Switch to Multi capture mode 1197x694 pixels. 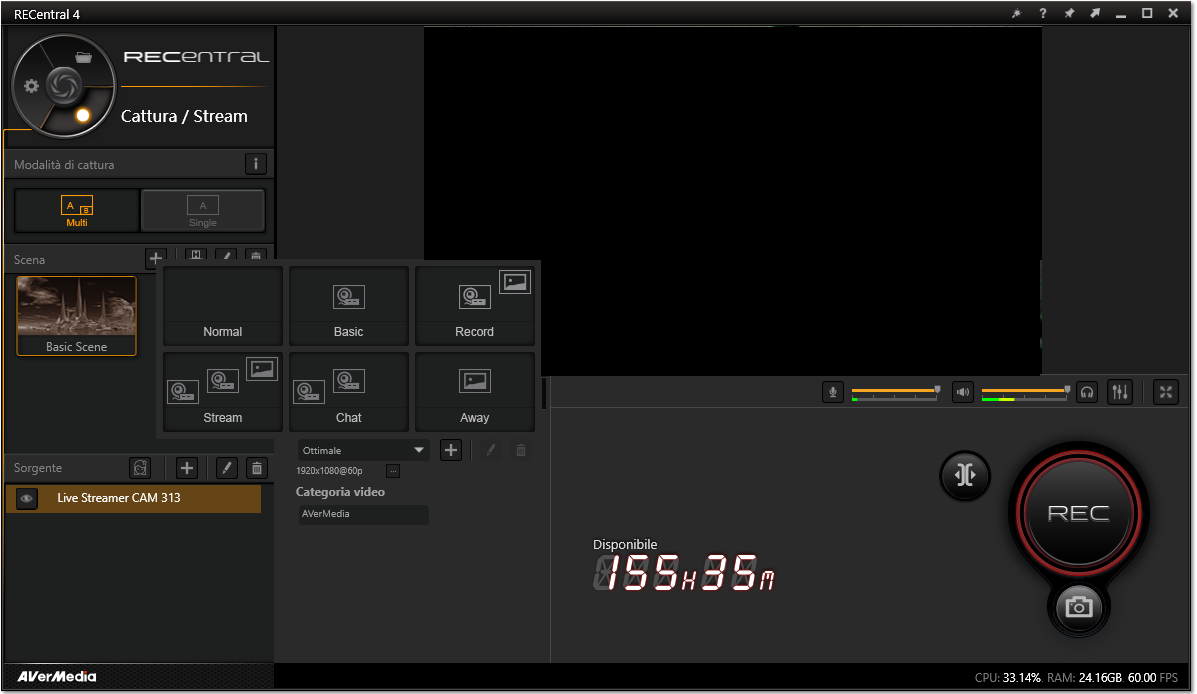coord(77,211)
